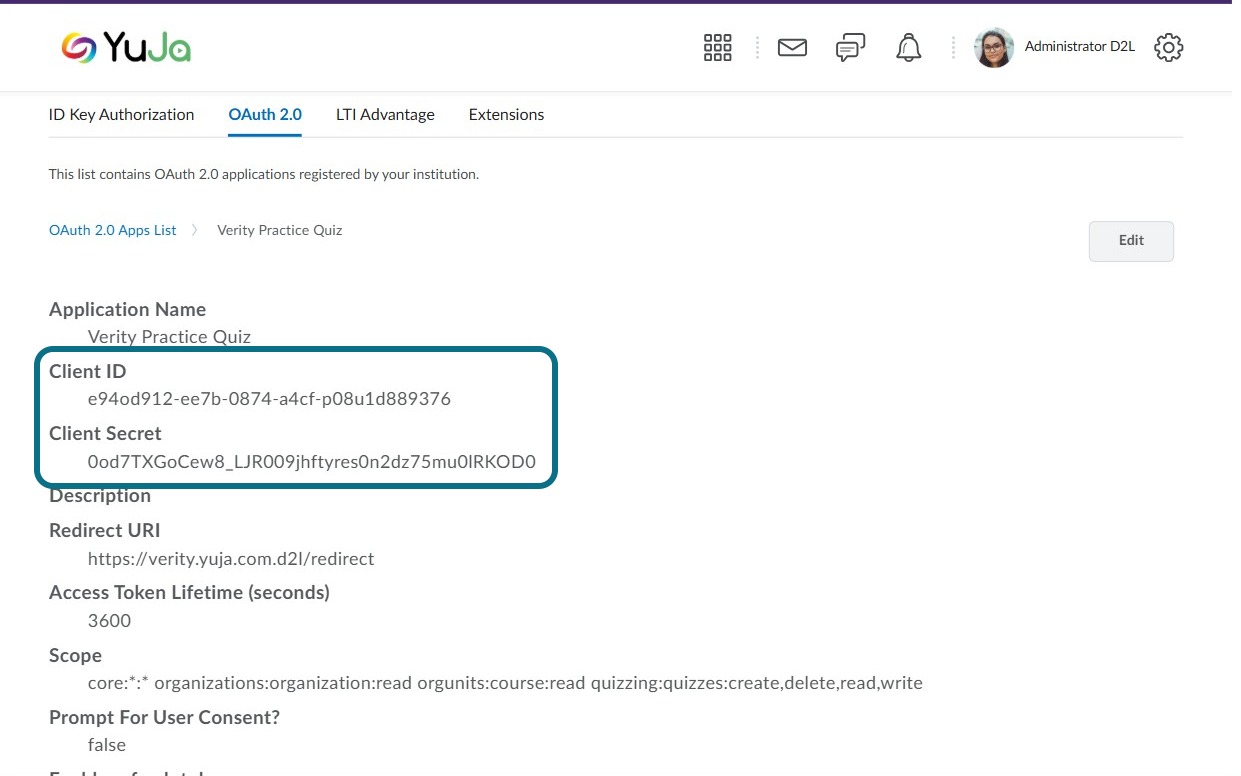Switch to the ID Key Authorization tab
1241x776 pixels.
(x=121, y=114)
